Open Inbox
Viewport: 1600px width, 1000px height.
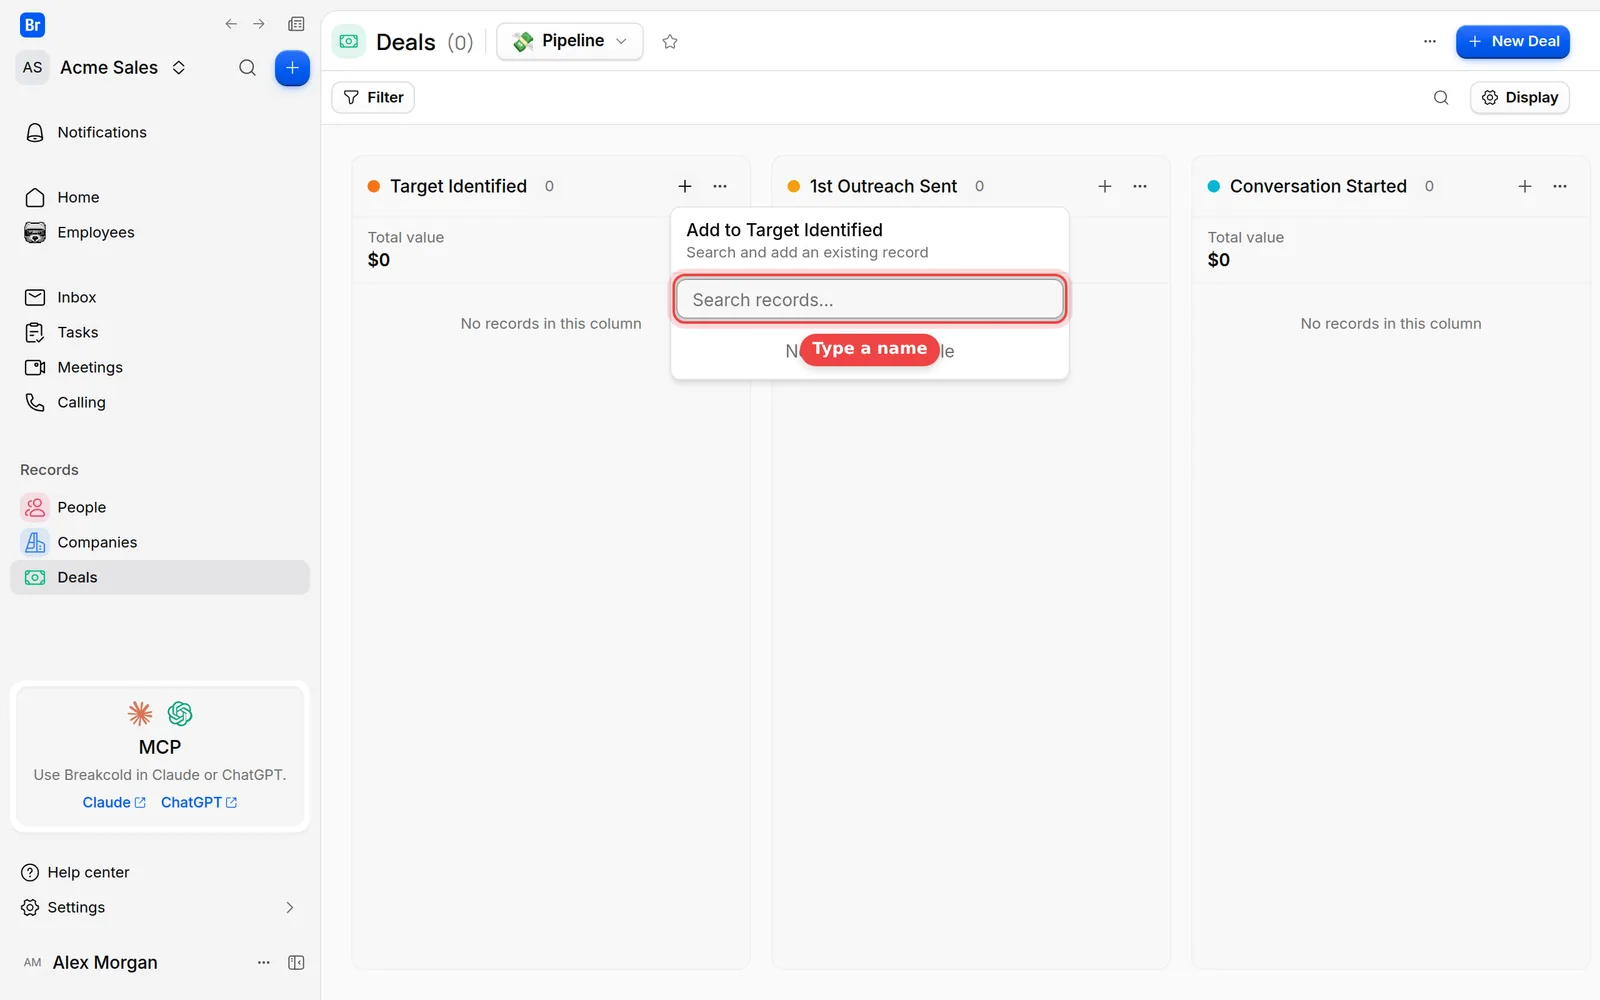160,297
